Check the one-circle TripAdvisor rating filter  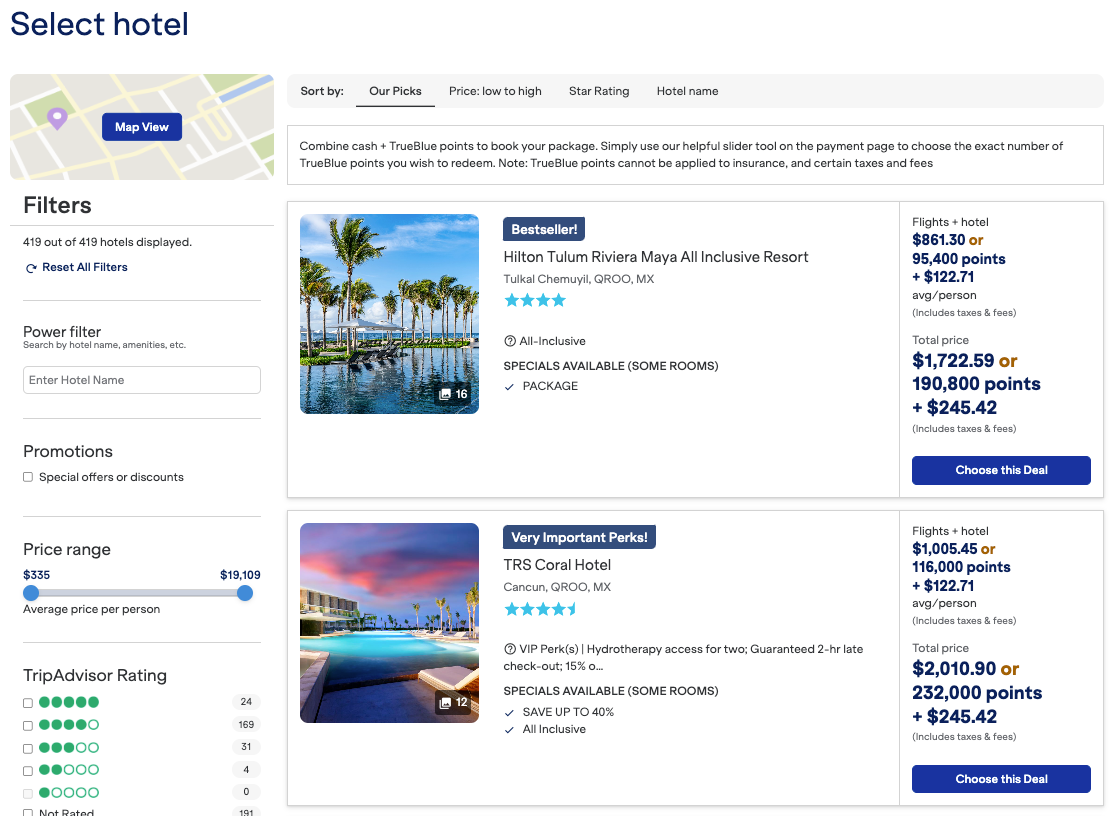28,793
